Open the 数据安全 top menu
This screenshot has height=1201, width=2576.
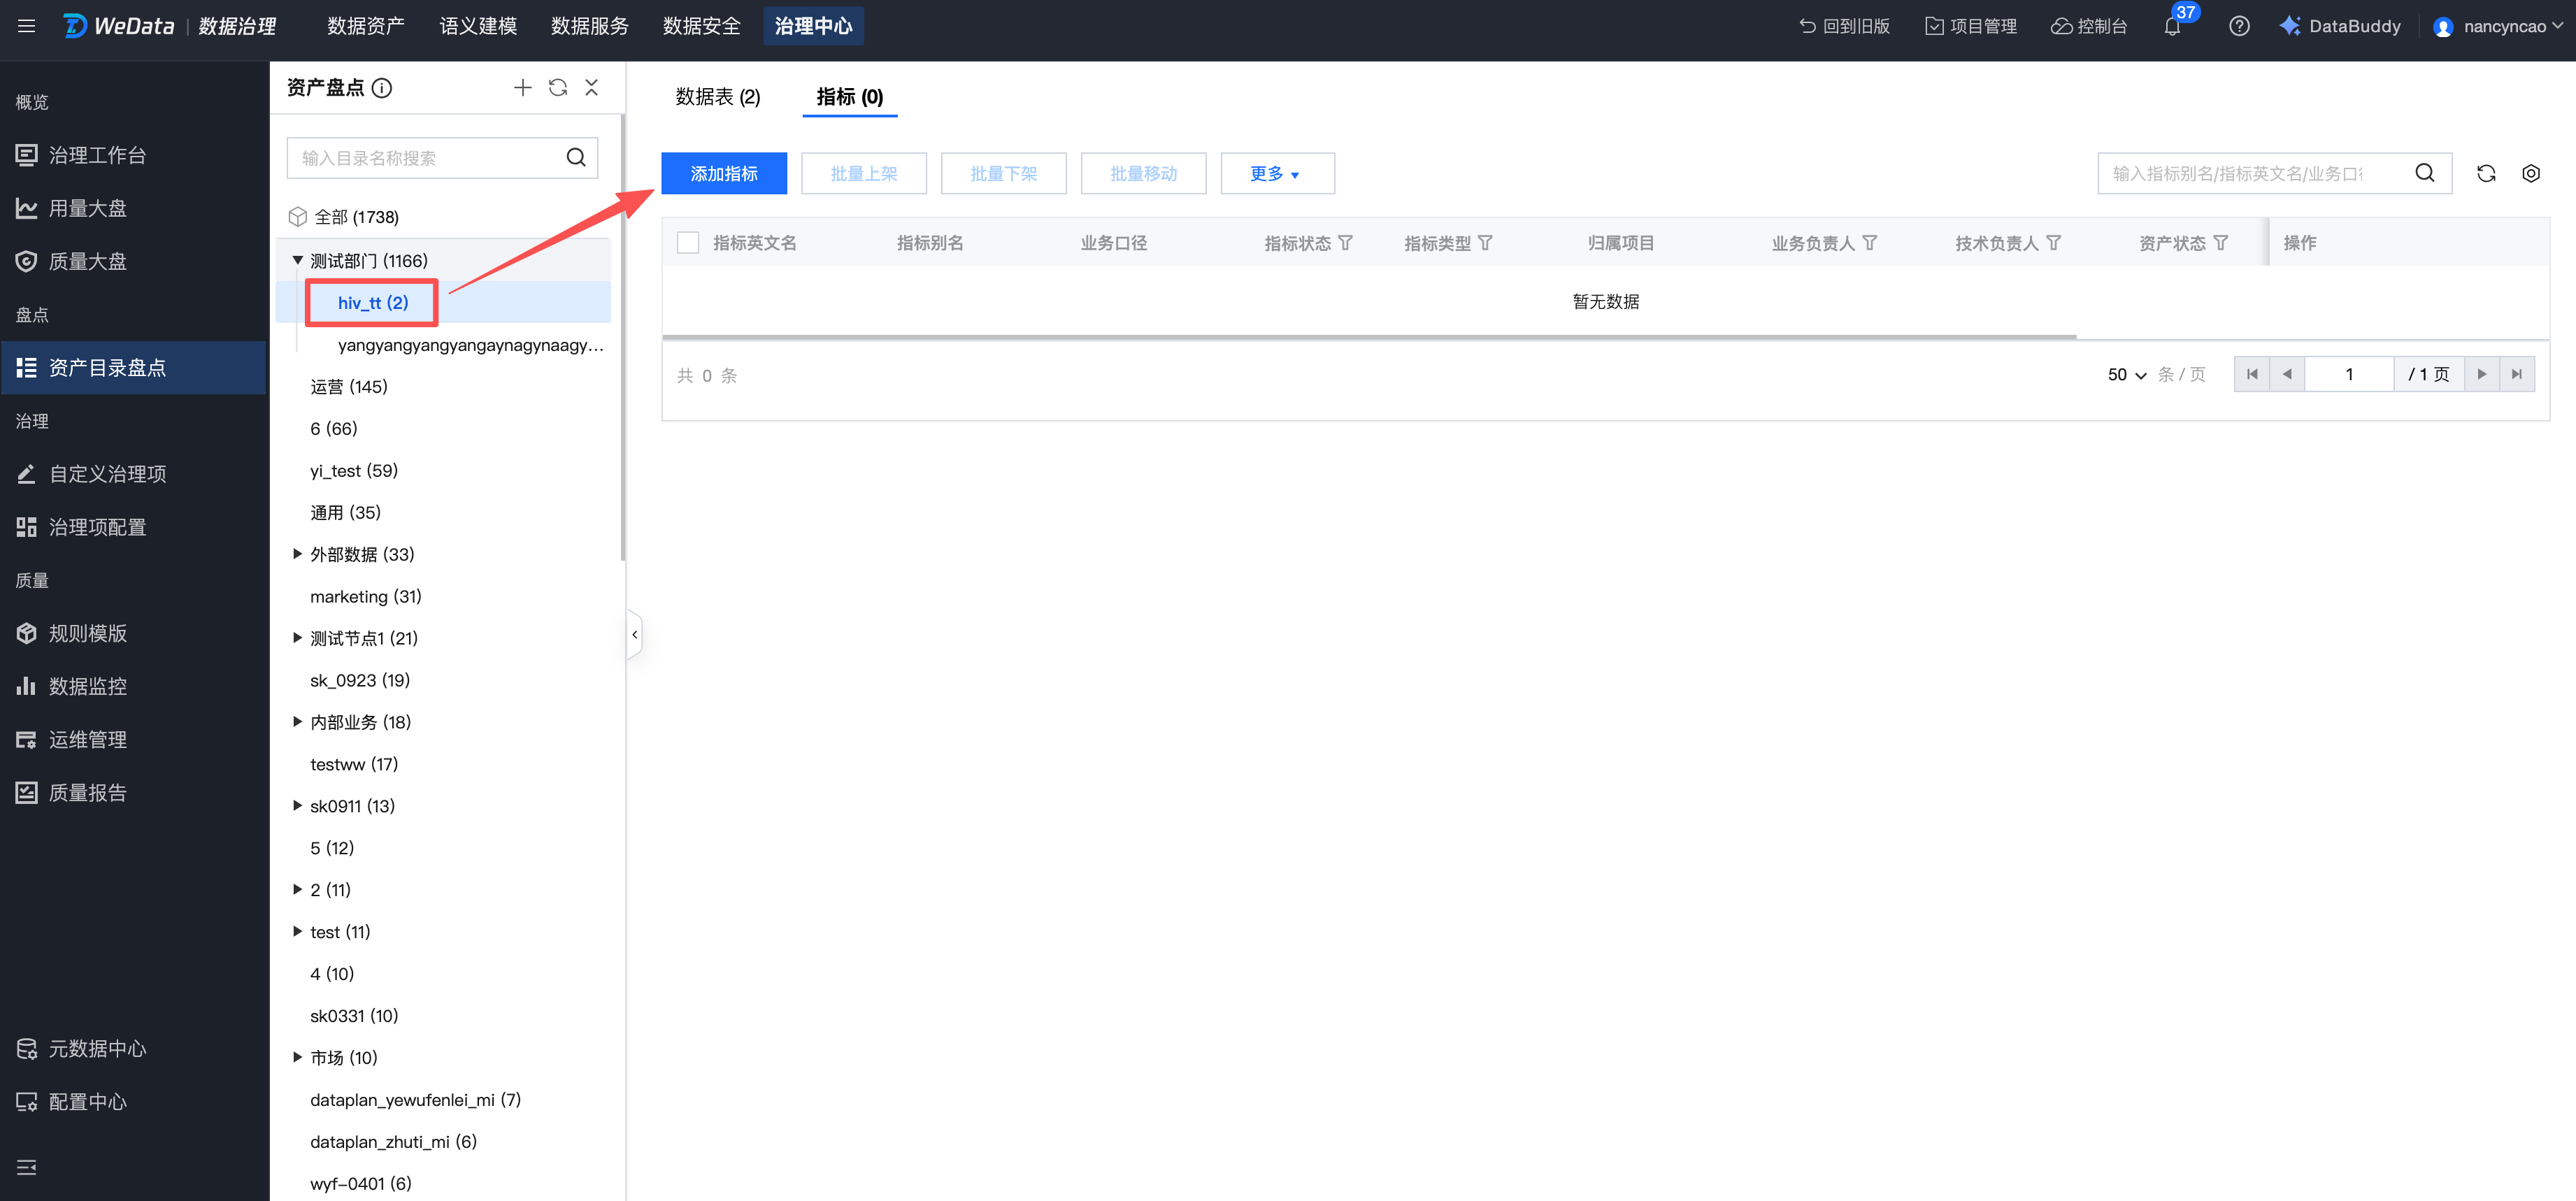701,26
